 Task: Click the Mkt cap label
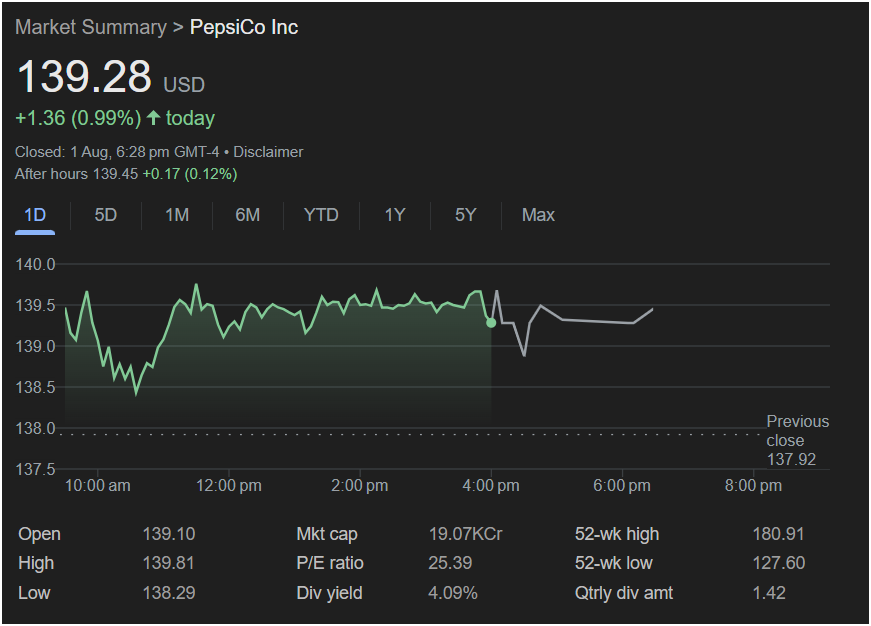(x=327, y=534)
